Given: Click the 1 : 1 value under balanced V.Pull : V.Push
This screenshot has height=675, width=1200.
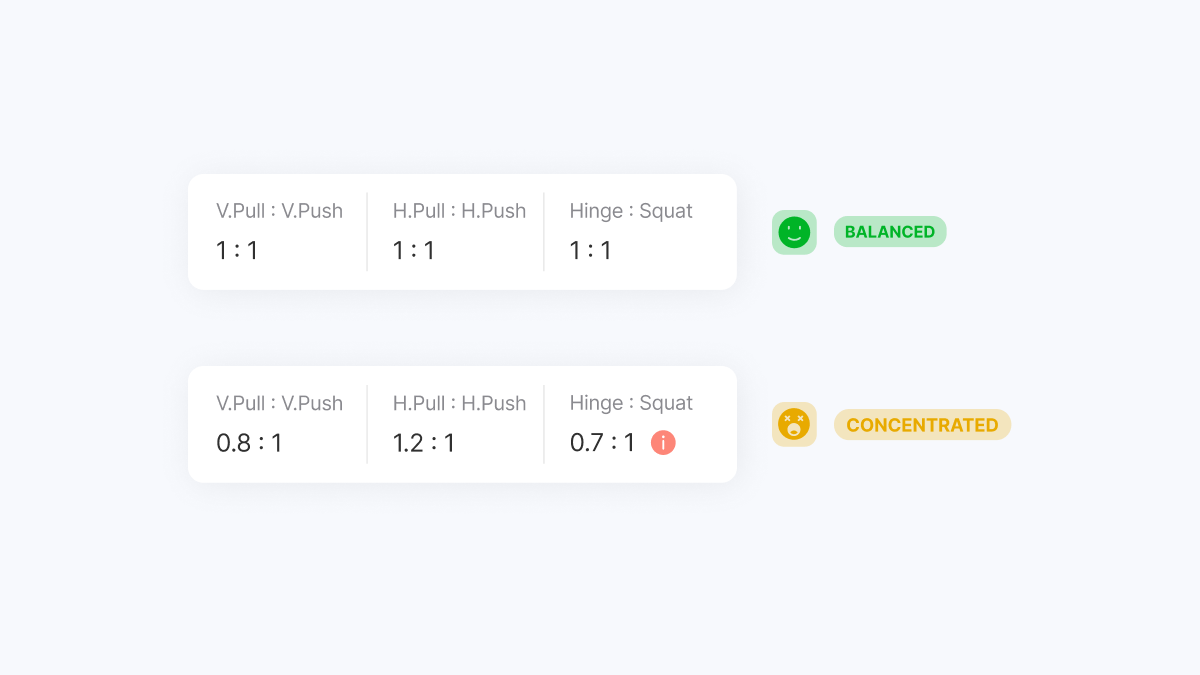Looking at the screenshot, I should pos(237,250).
